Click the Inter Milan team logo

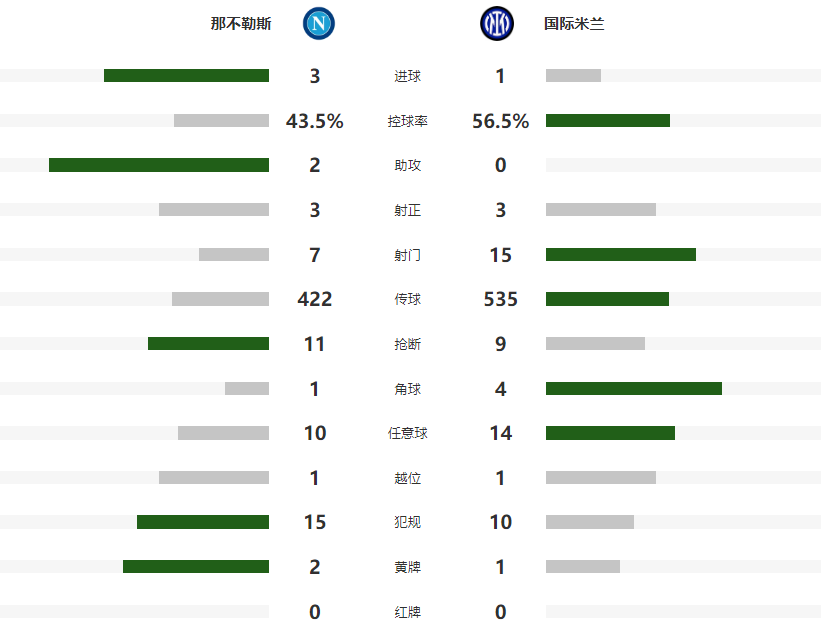coord(496,24)
